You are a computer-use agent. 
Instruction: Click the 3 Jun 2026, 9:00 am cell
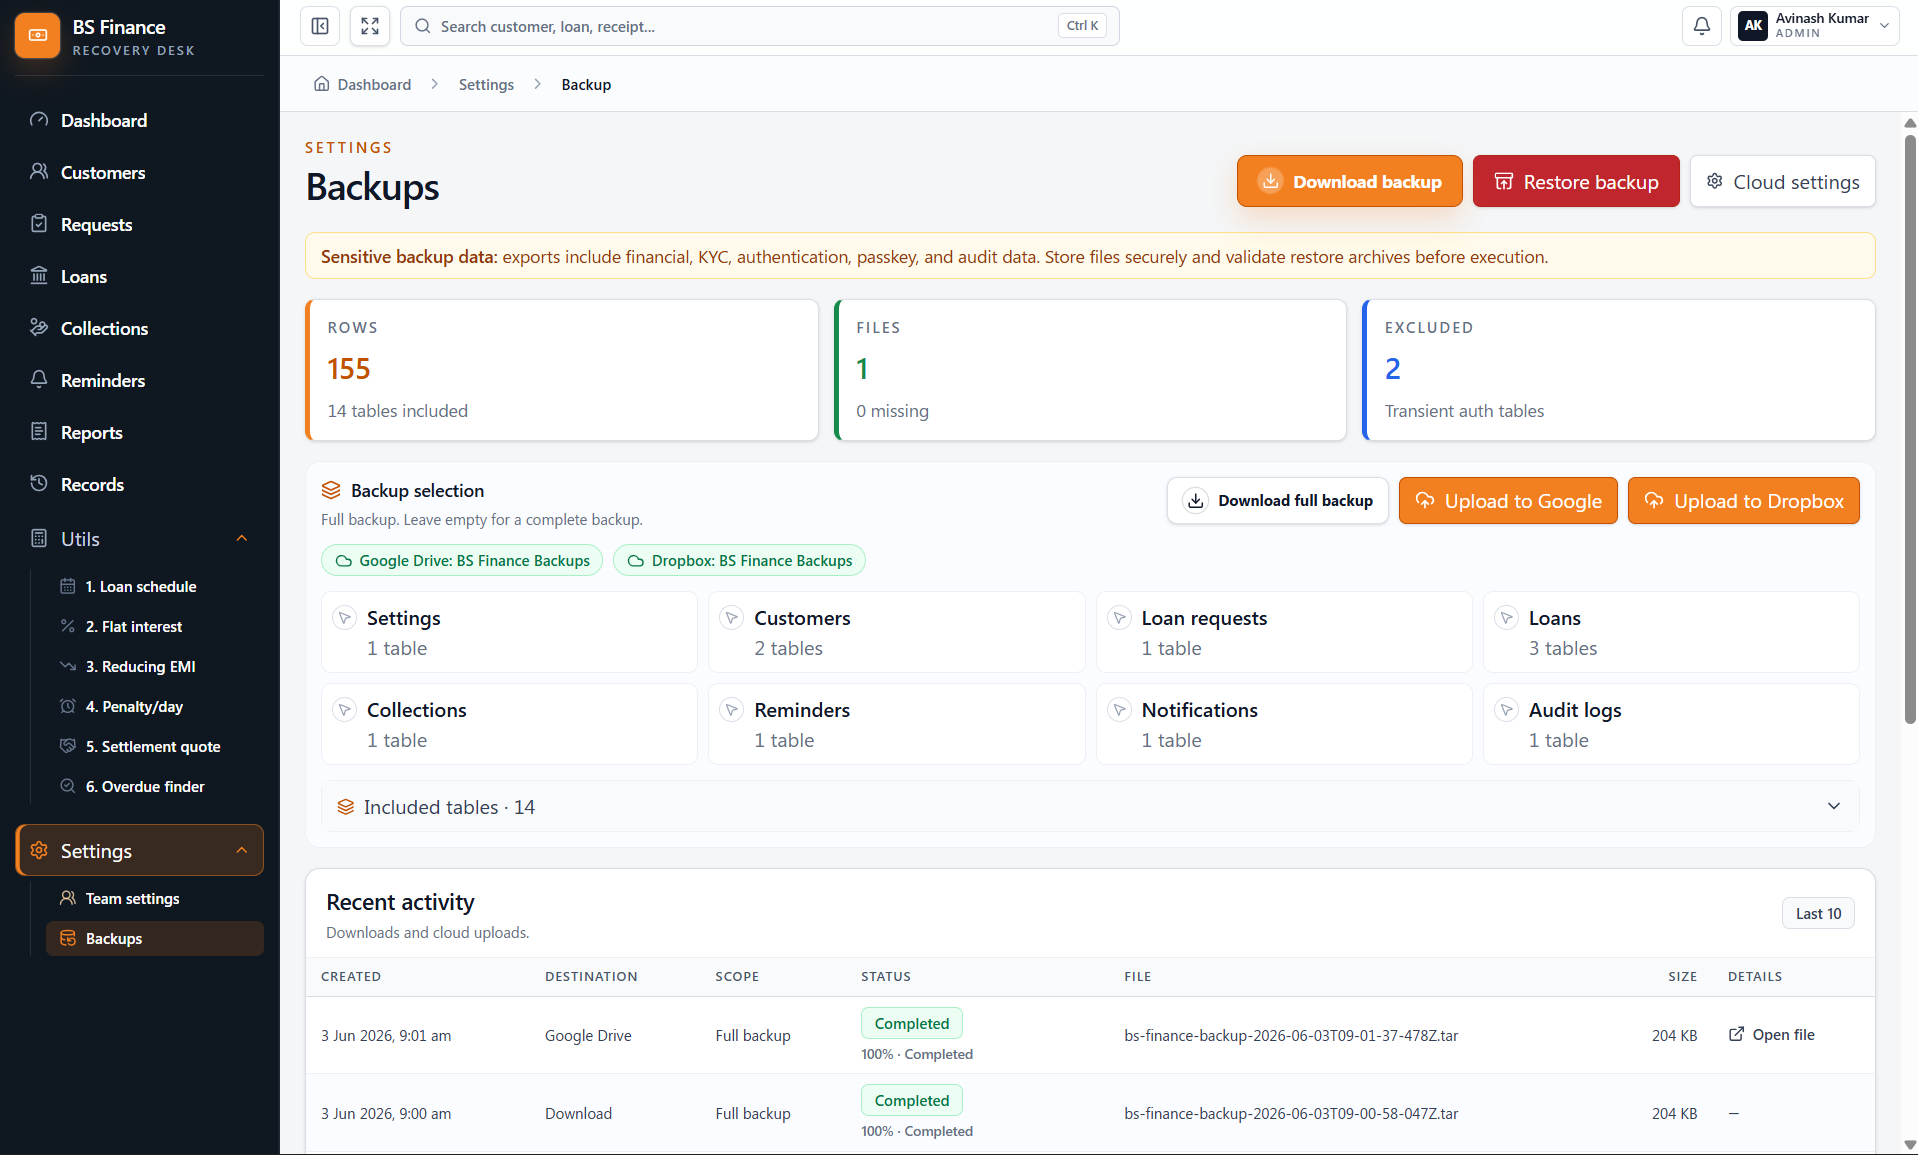tap(386, 1113)
